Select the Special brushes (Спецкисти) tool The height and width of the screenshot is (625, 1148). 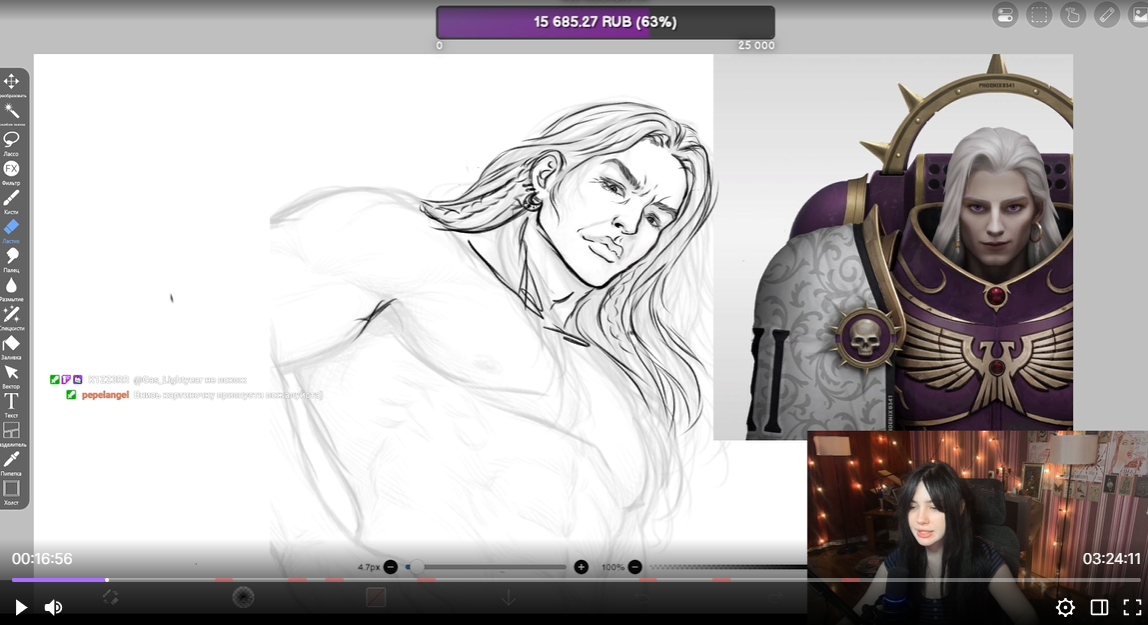point(12,314)
